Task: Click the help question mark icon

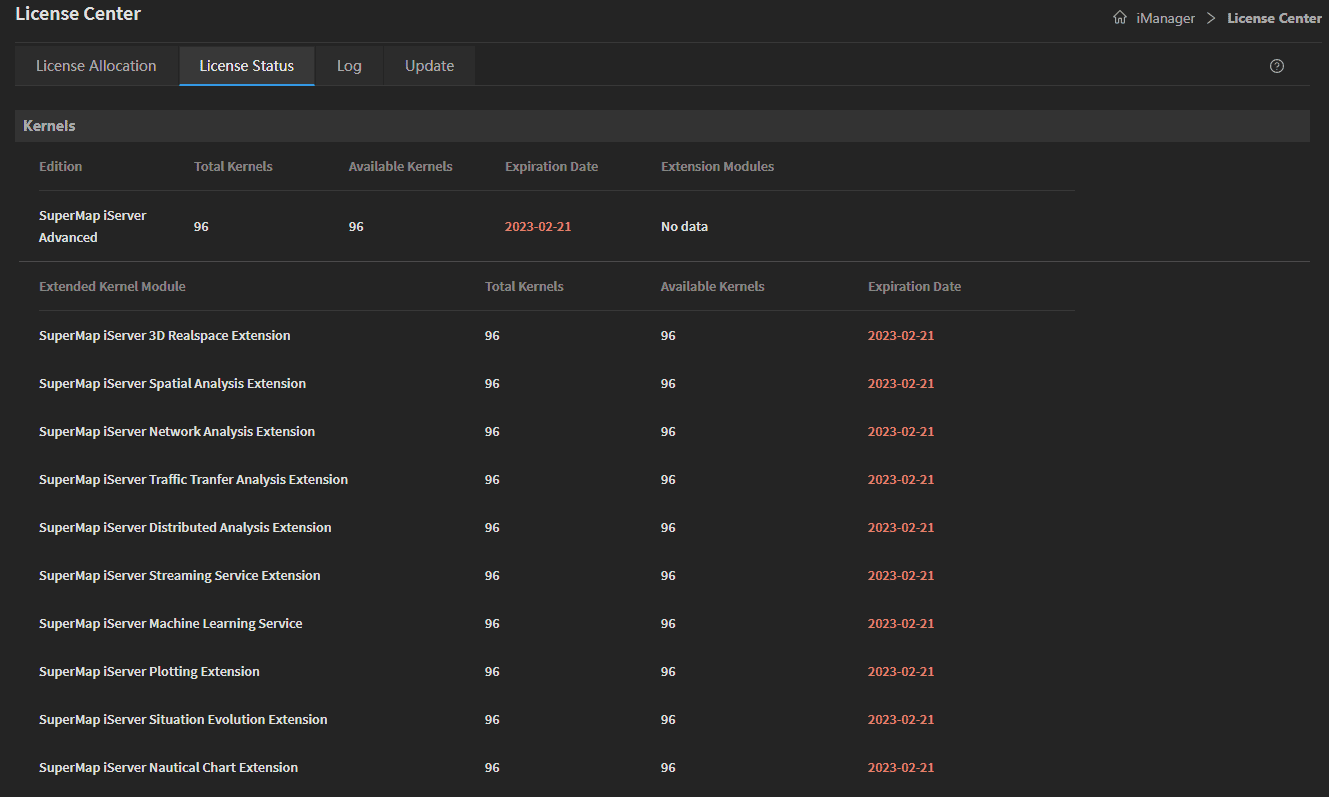Action: tap(1276, 66)
